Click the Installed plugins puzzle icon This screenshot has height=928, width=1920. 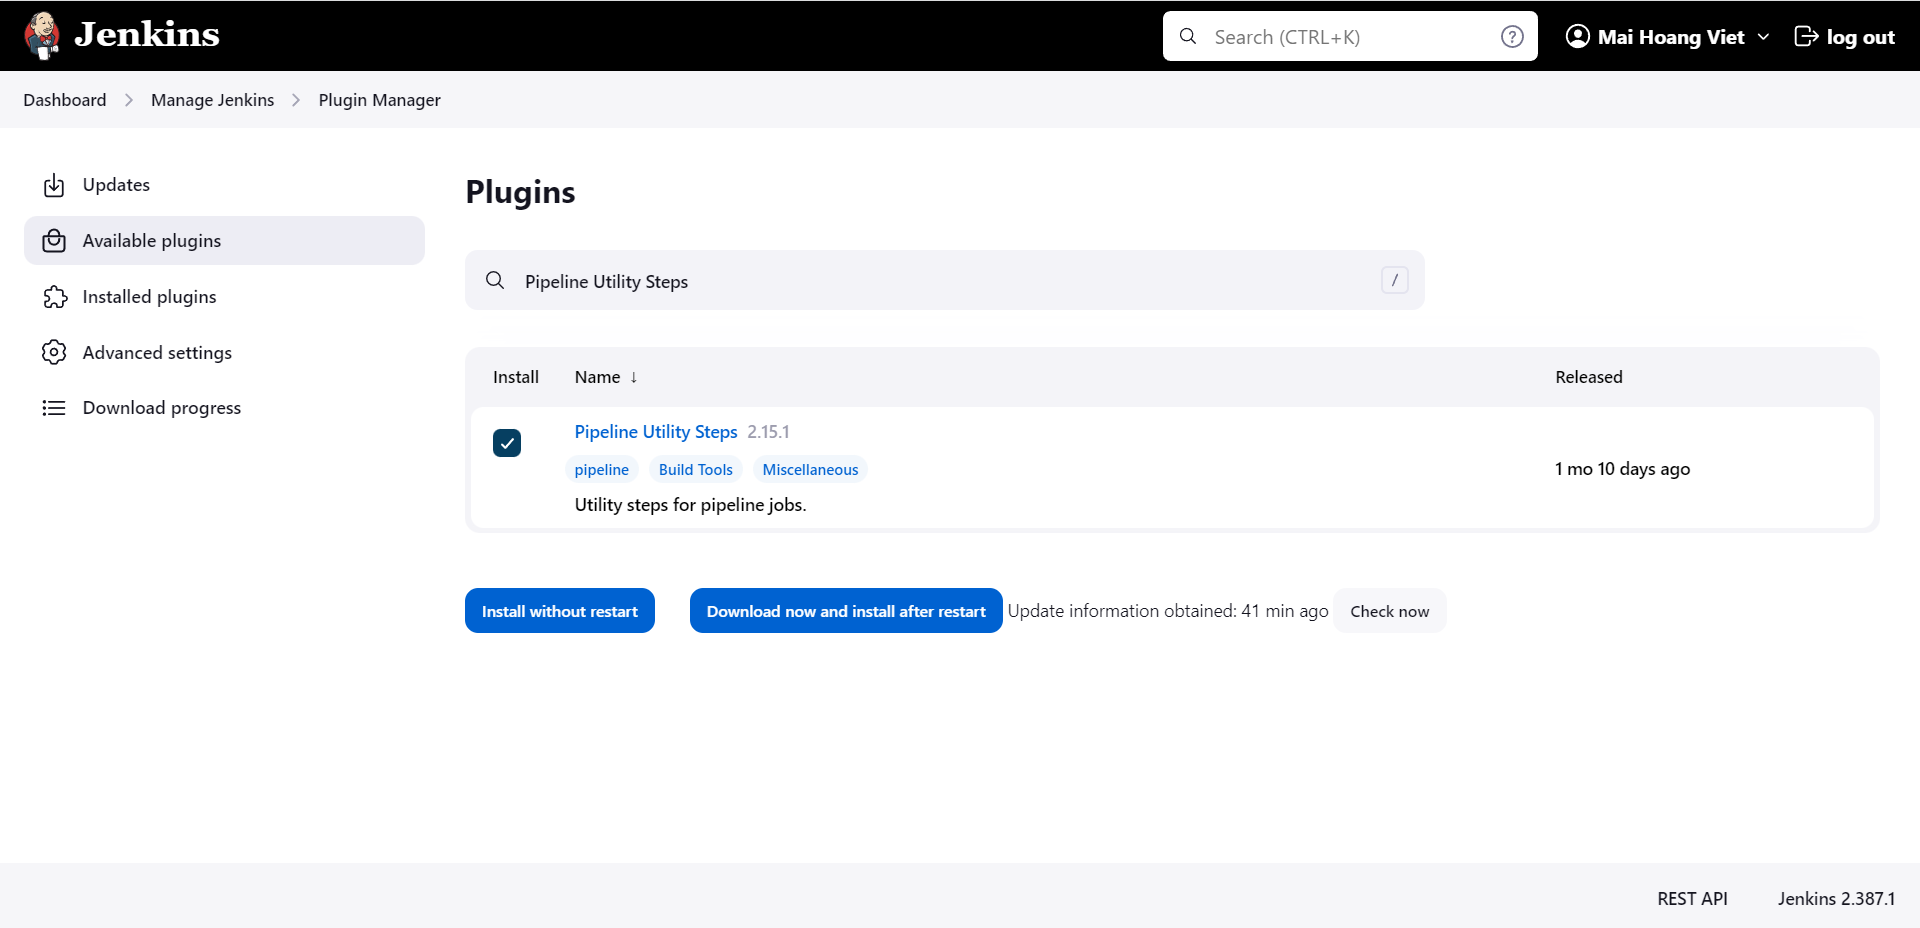(54, 297)
